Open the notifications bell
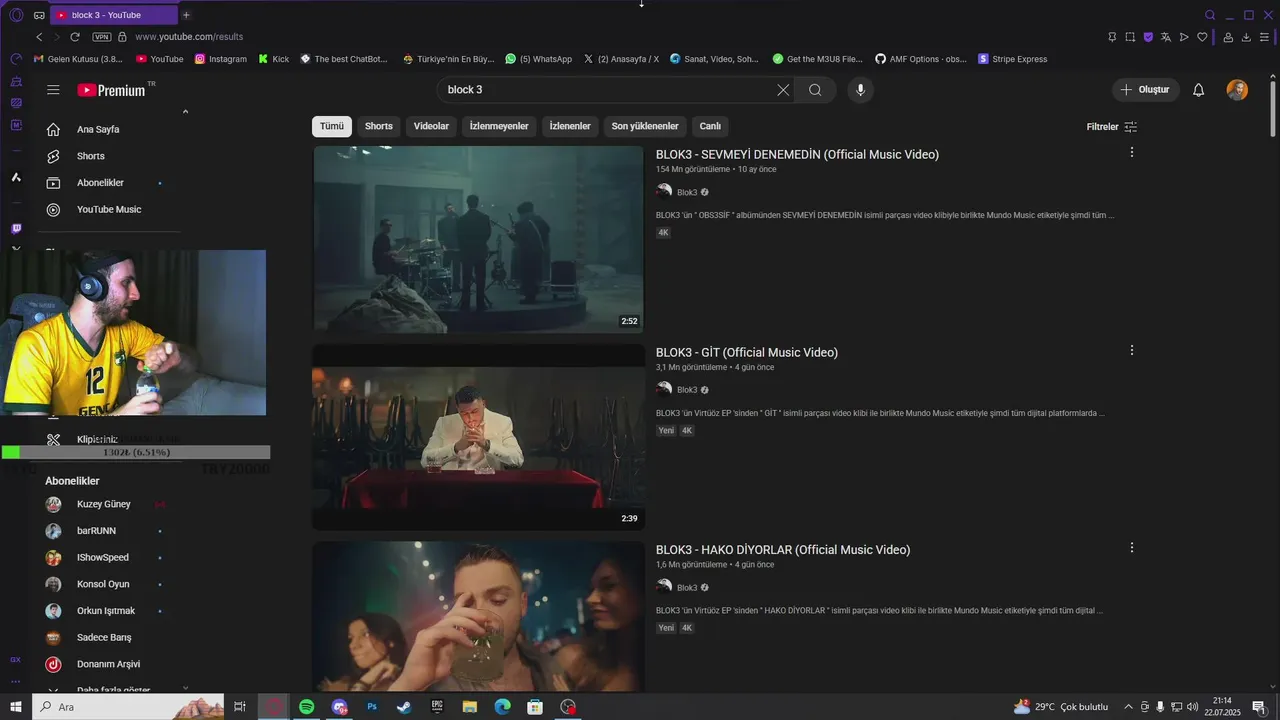Image resolution: width=1280 pixels, height=720 pixels. coord(1198,90)
